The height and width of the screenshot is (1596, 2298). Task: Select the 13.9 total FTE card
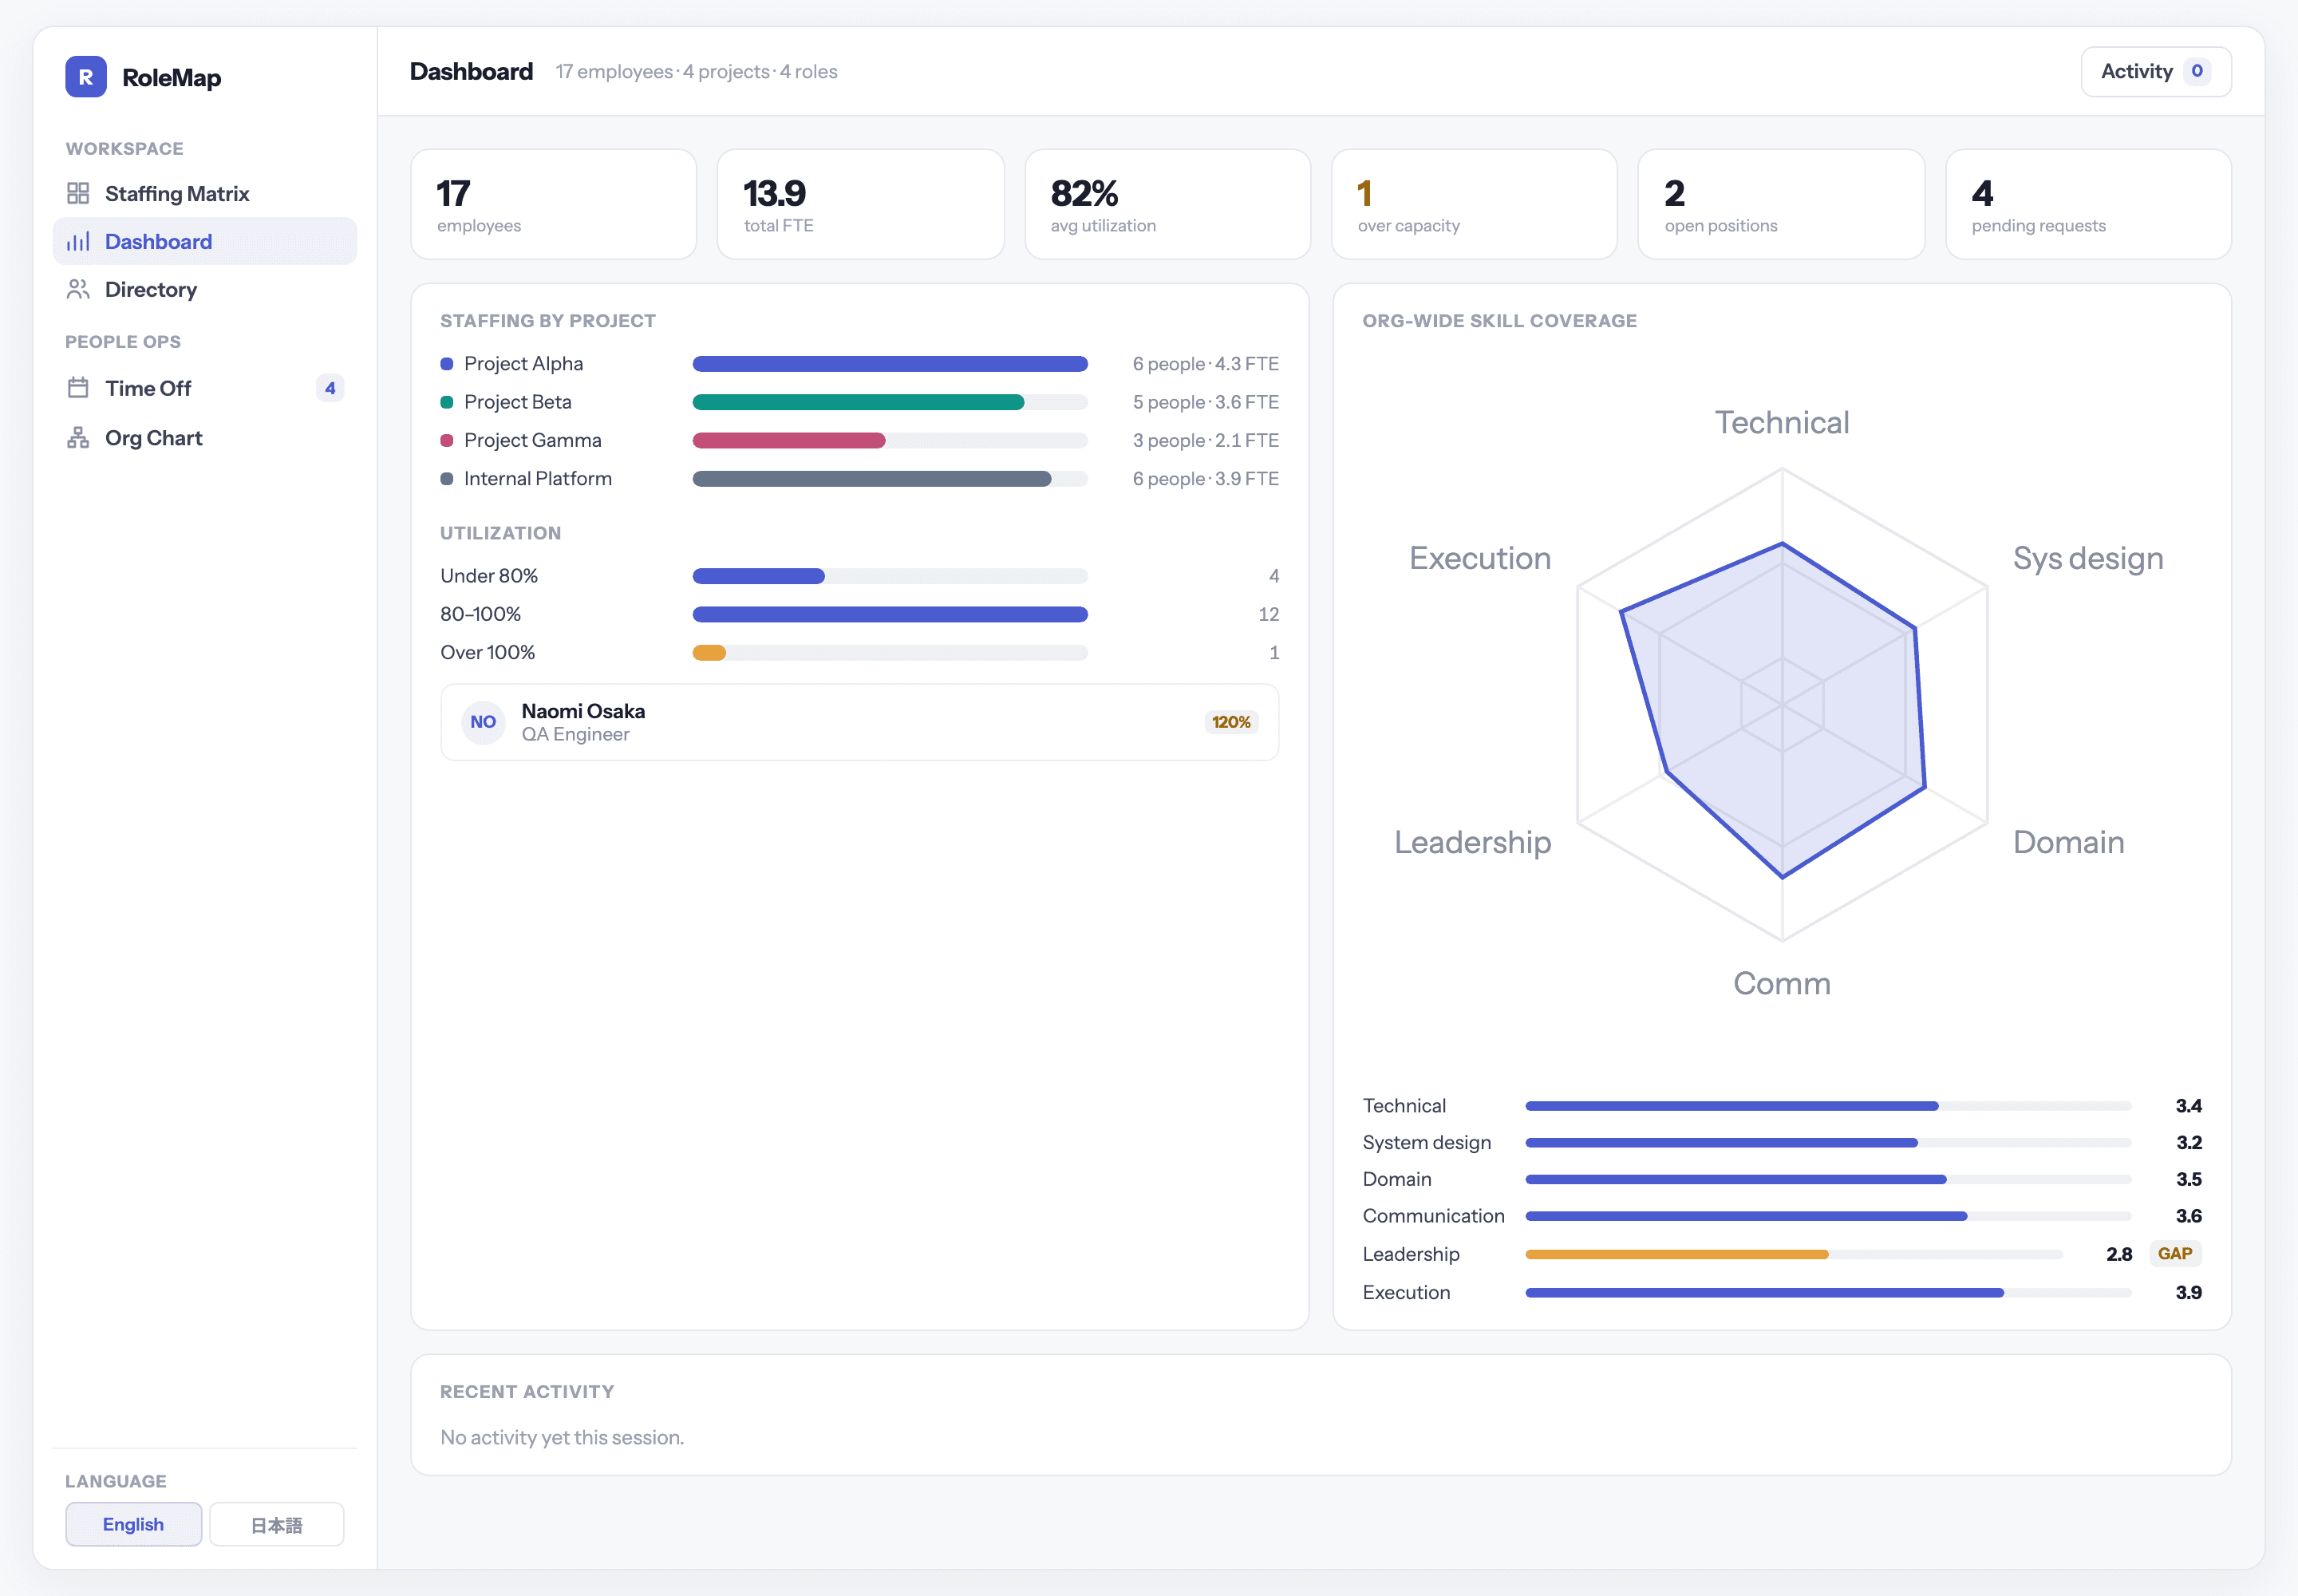pos(861,204)
